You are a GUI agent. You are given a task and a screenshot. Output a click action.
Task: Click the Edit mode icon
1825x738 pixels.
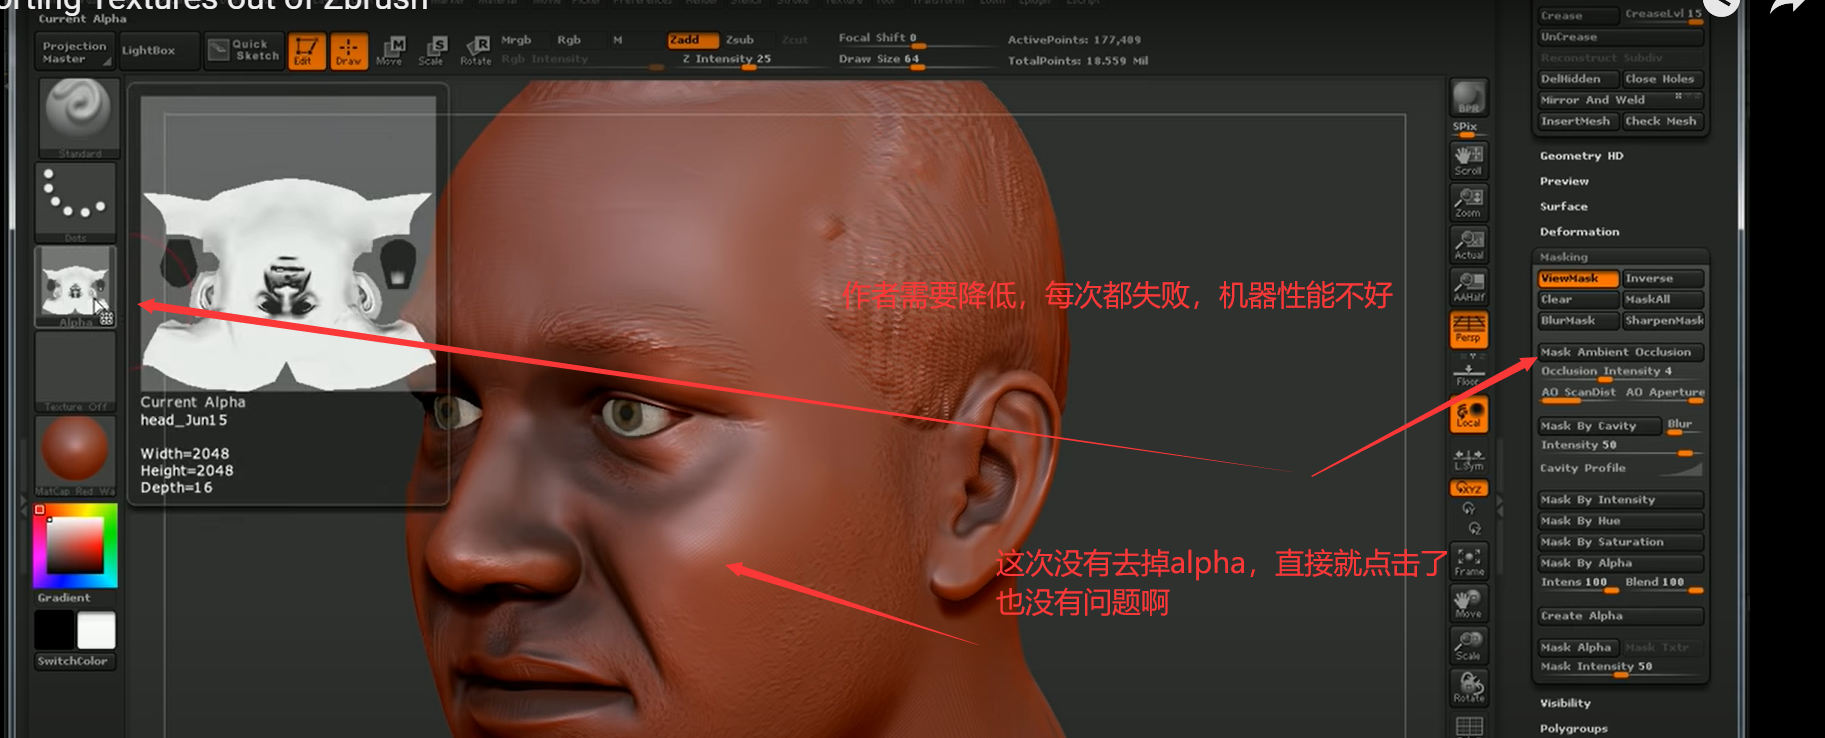coord(306,51)
